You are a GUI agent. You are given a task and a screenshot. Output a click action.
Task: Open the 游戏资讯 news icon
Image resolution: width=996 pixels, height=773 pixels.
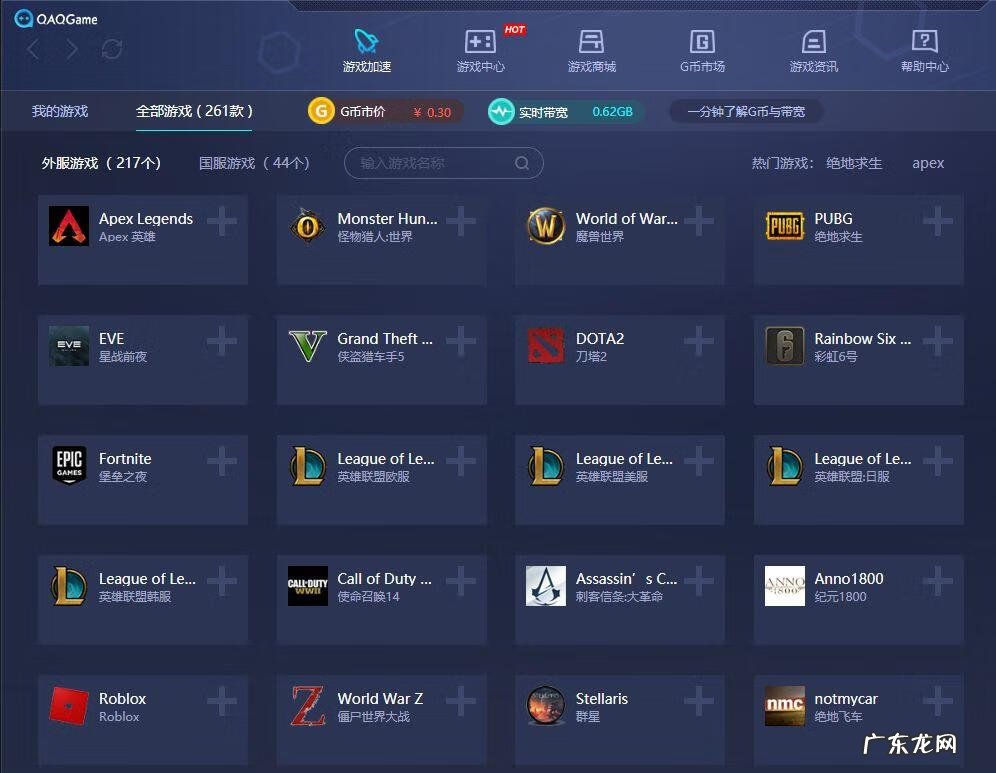coord(813,42)
